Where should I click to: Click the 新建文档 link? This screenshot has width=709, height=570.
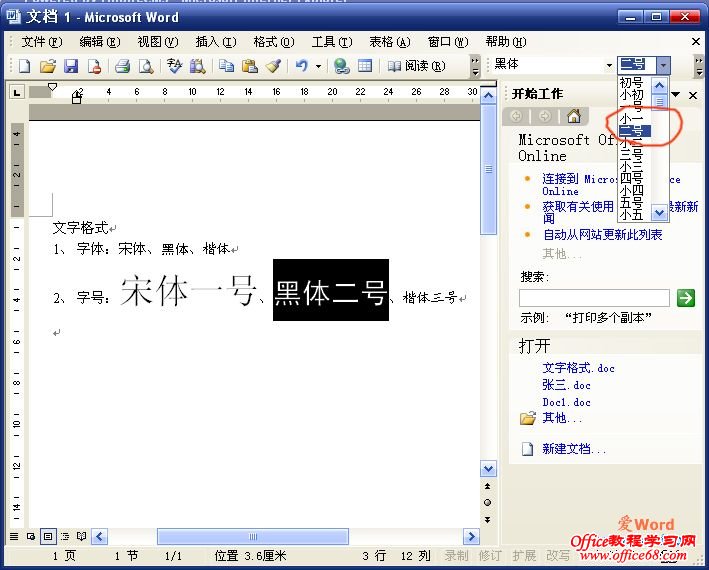(x=574, y=449)
